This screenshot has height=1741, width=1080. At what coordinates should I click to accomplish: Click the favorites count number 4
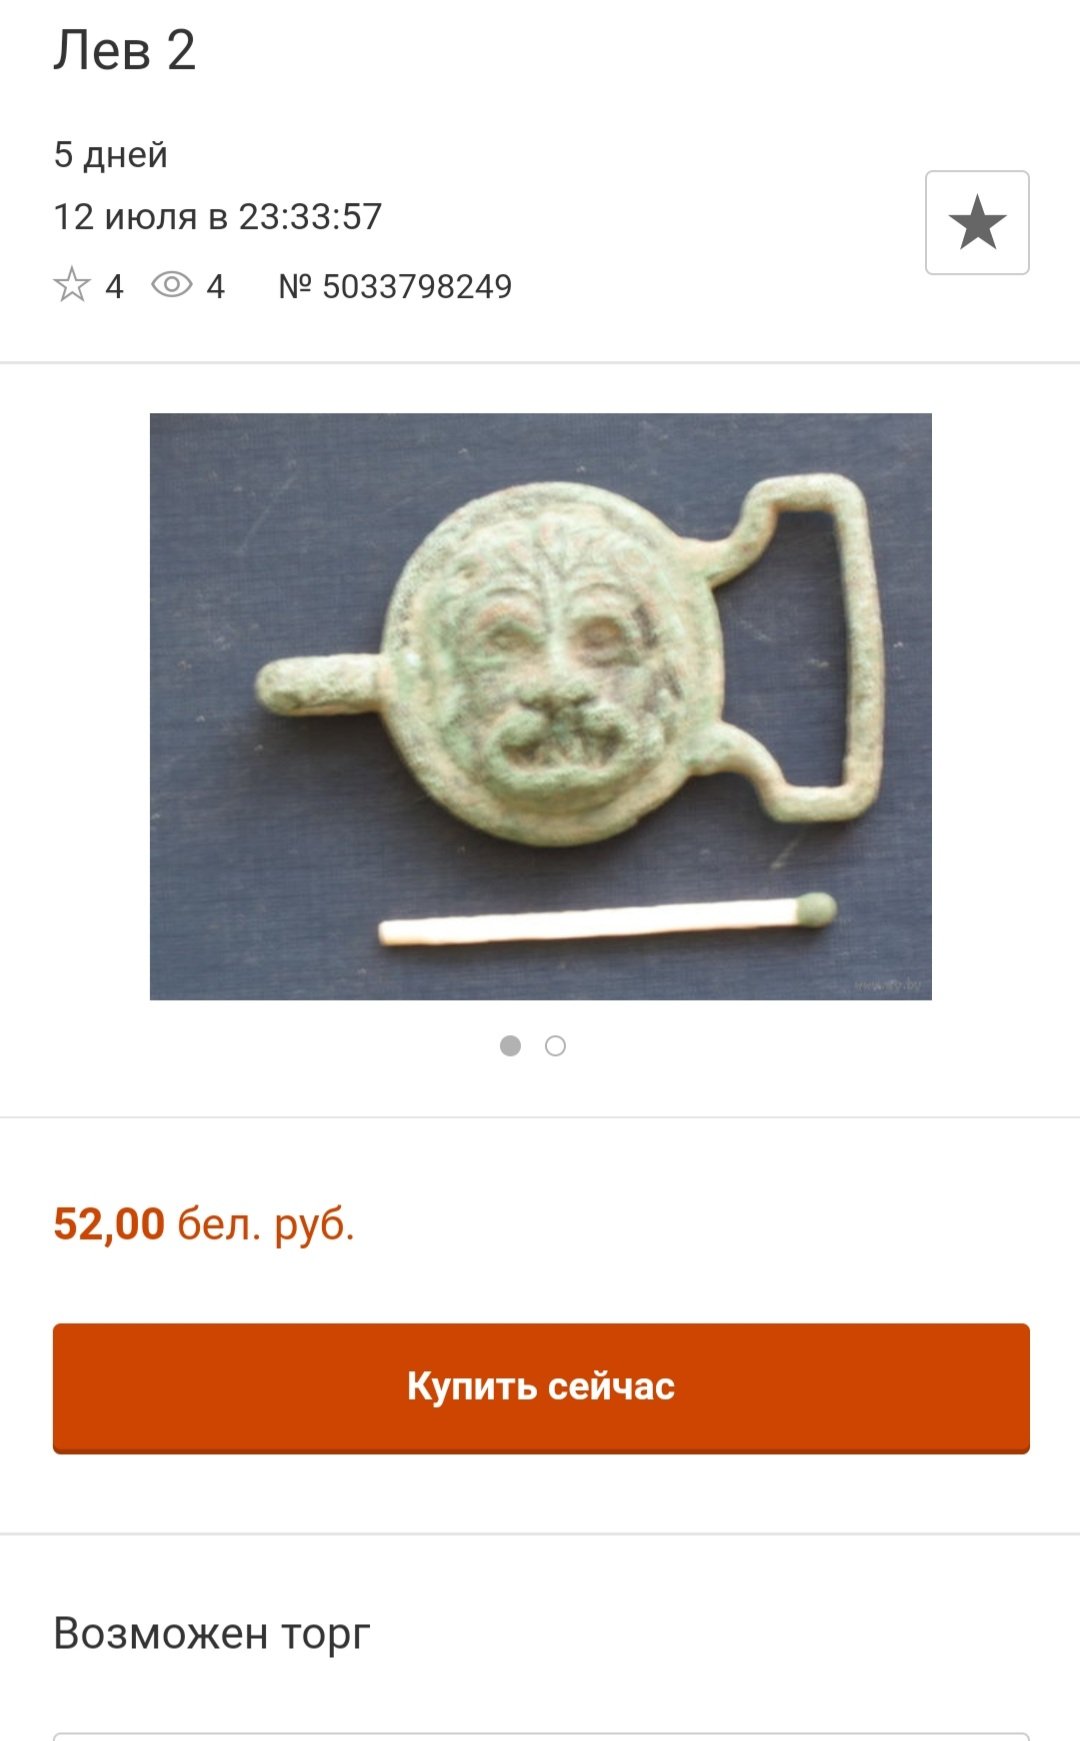coord(114,287)
